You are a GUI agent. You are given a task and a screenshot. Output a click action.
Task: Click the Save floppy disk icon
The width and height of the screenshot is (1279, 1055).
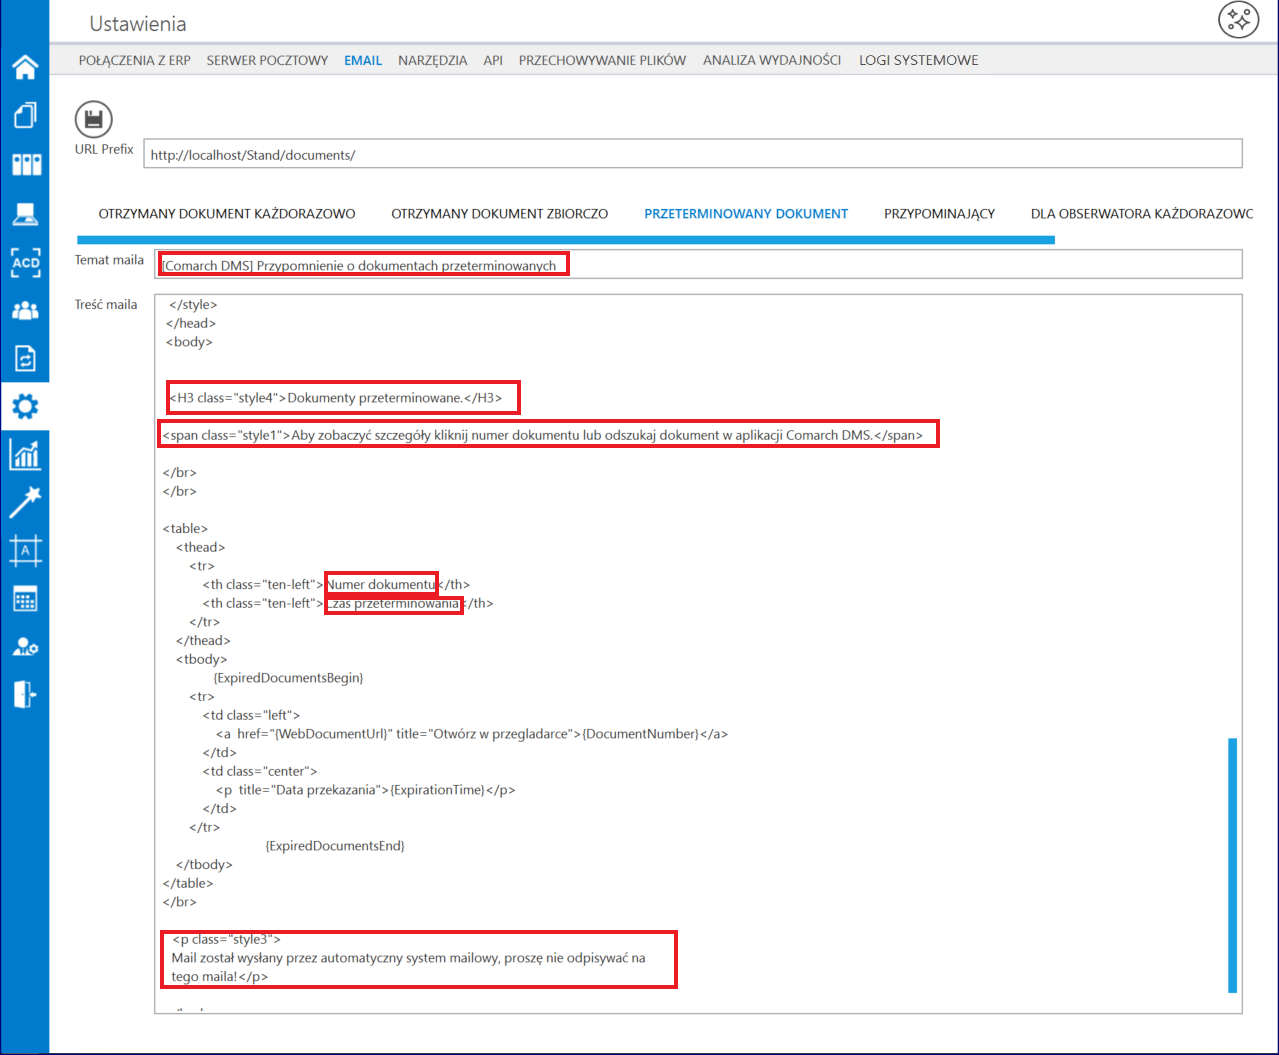[94, 121]
